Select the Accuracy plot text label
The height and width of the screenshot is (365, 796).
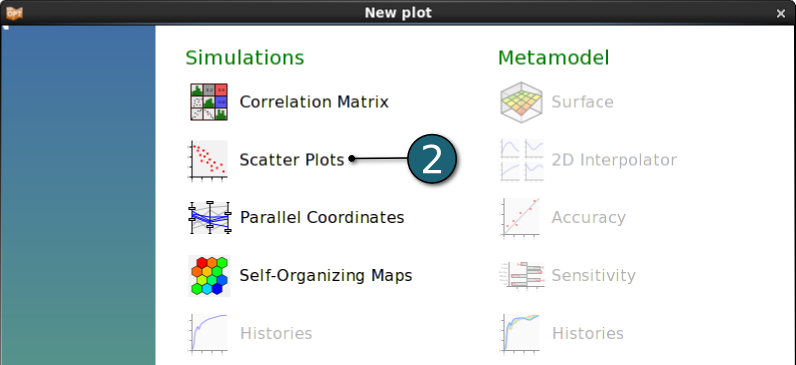click(588, 218)
